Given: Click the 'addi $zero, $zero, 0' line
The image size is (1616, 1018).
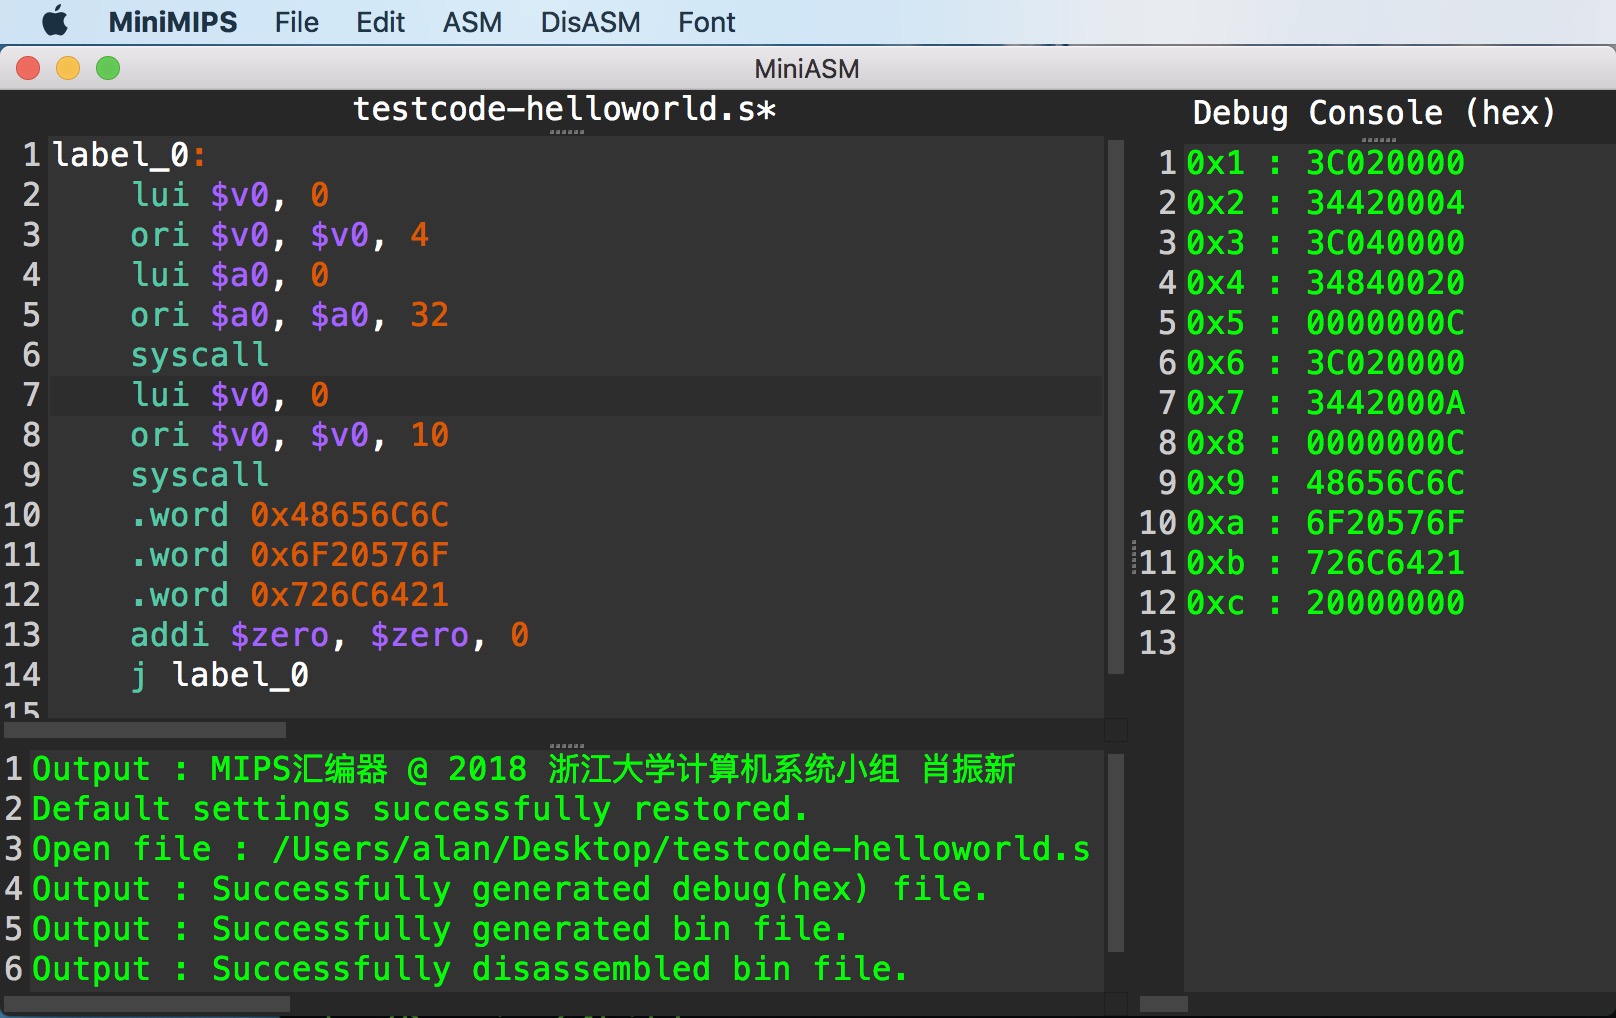Looking at the screenshot, I should pos(330,635).
